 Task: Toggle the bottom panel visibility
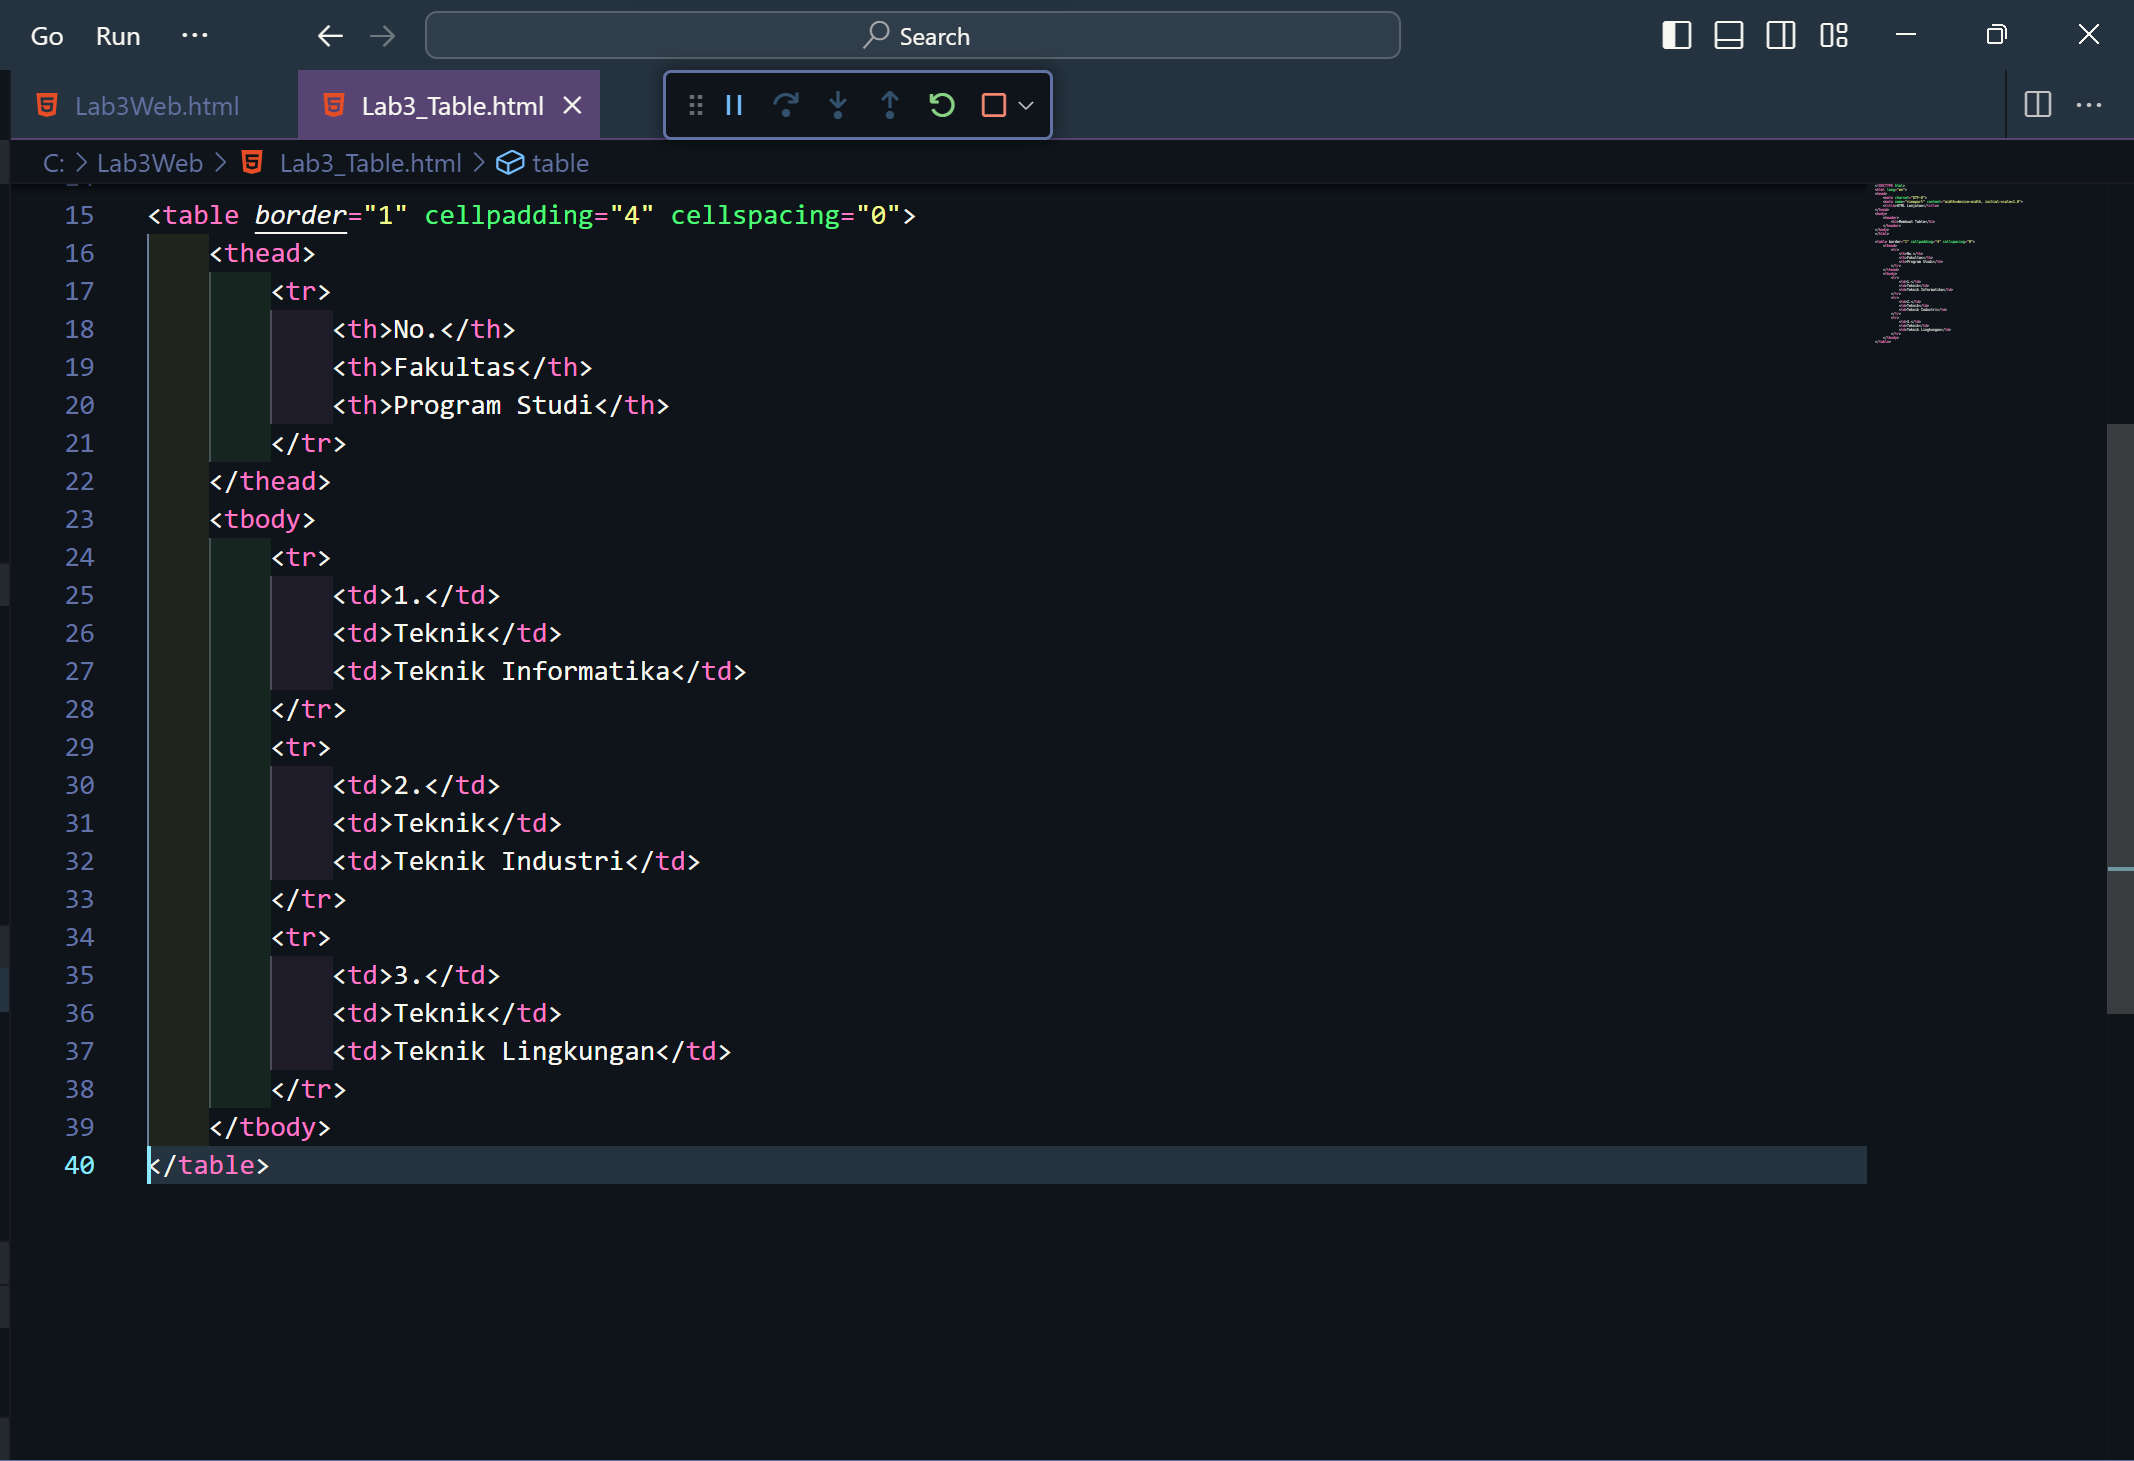(x=1728, y=35)
